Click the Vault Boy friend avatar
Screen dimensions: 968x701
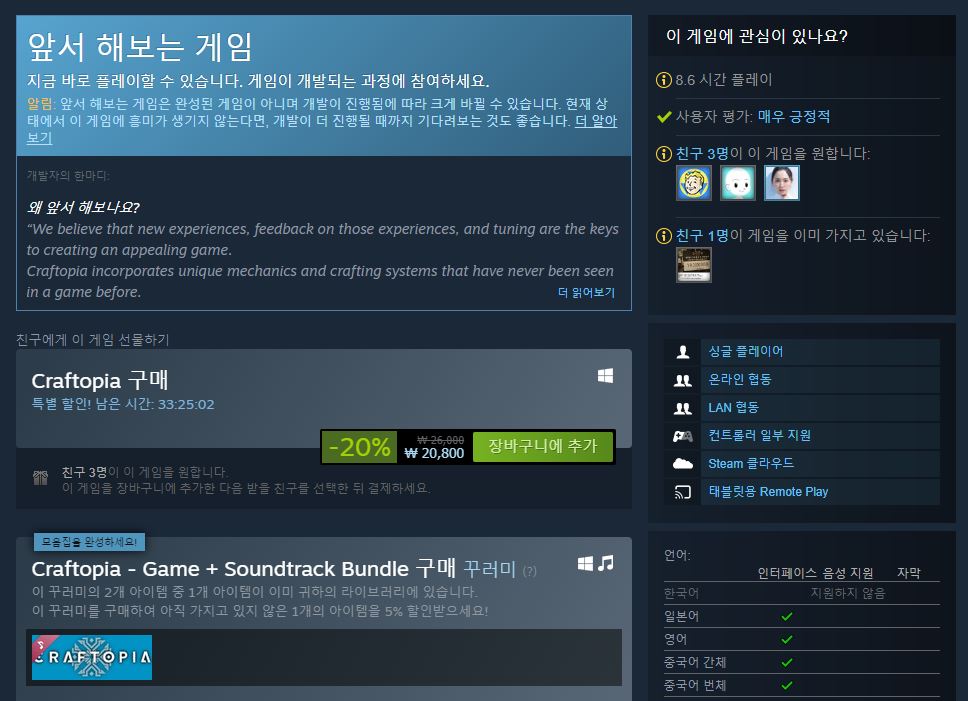coord(694,183)
